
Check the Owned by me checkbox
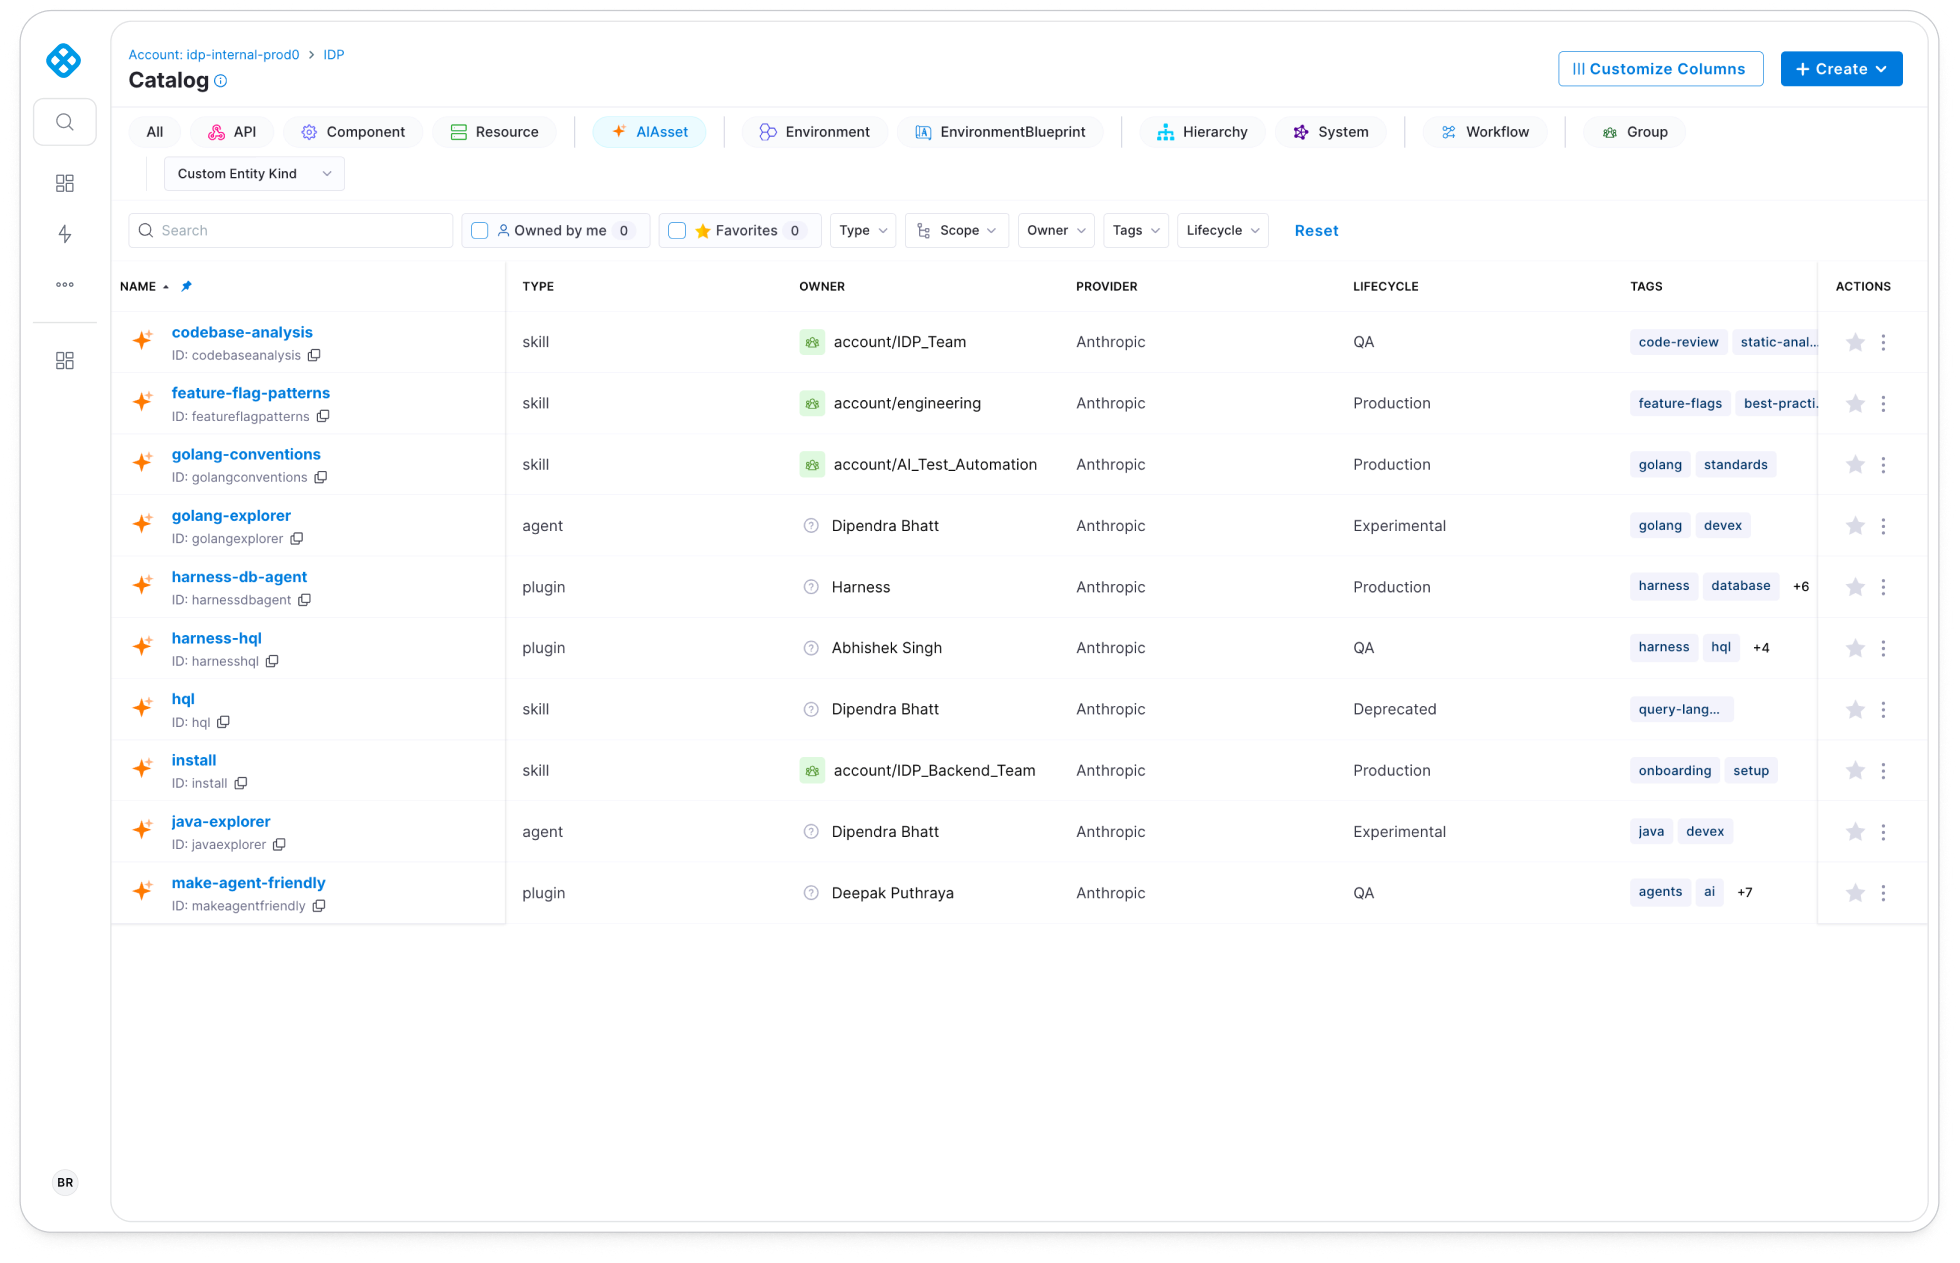click(x=480, y=231)
